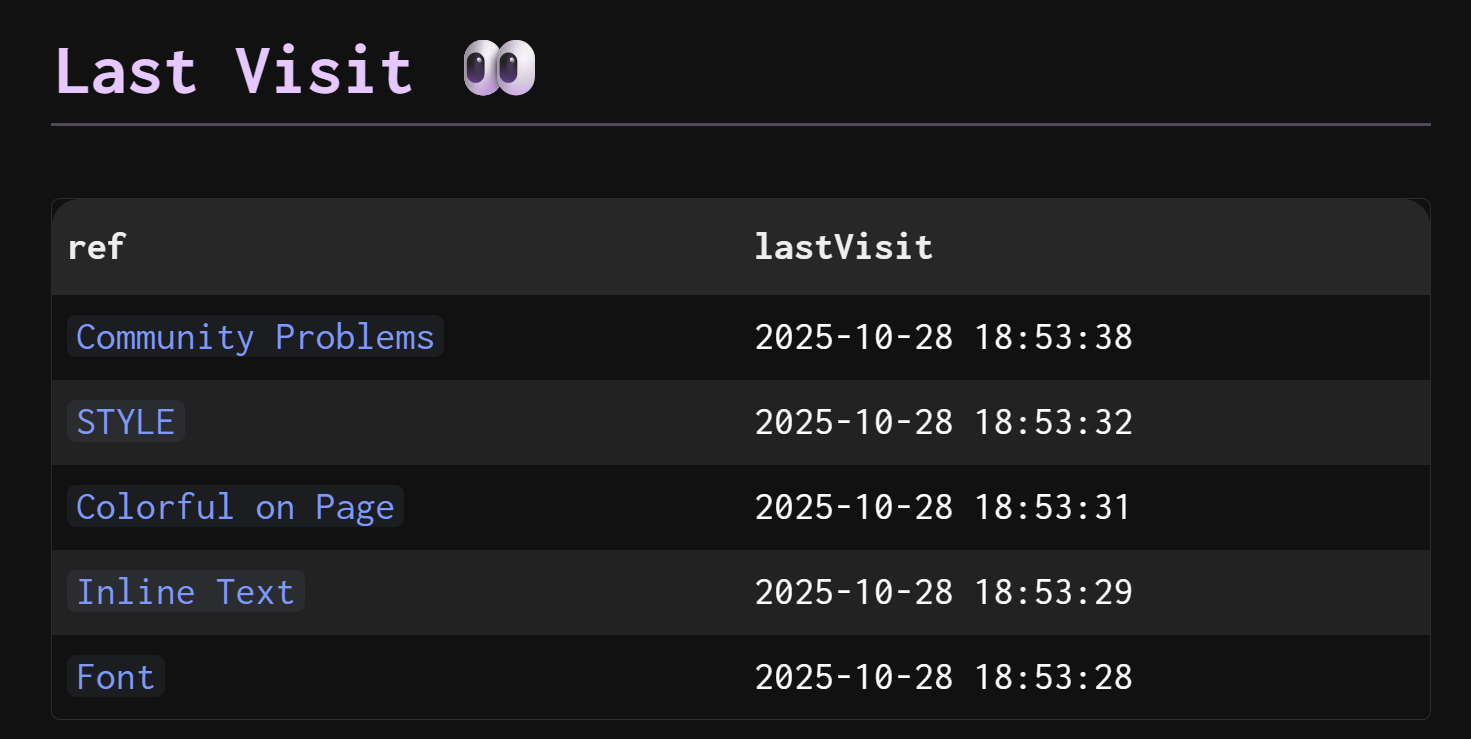Click the 18:53:38 time value
The image size is (1471, 739).
(x=1054, y=337)
